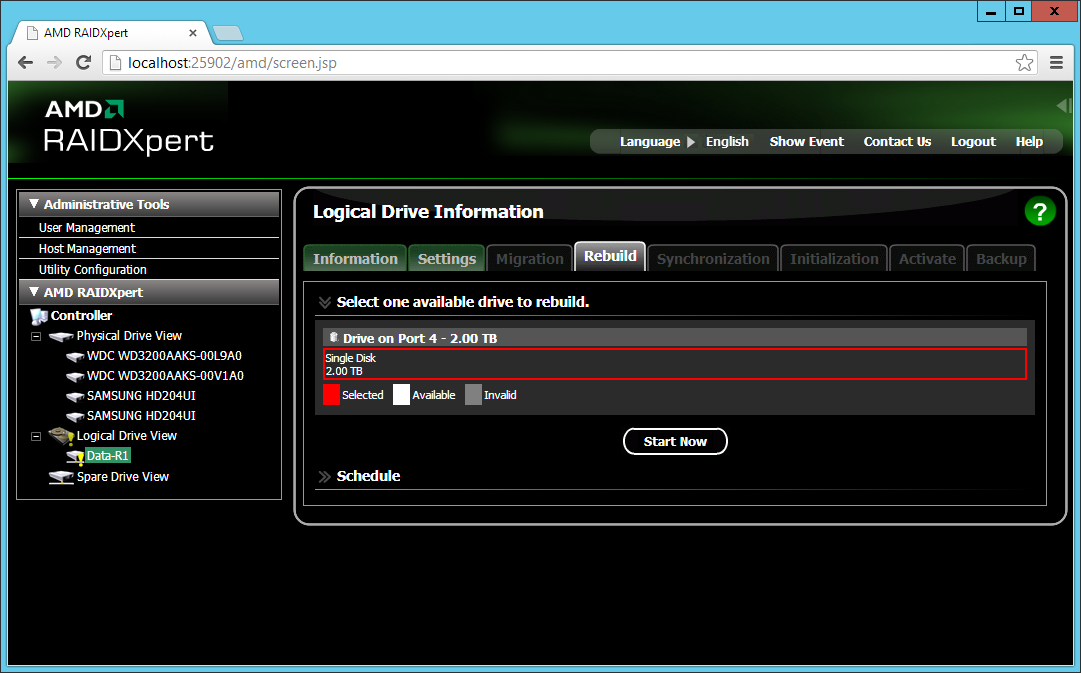Open the Initialization tab
1081x673 pixels.
pyautogui.click(x=834, y=259)
